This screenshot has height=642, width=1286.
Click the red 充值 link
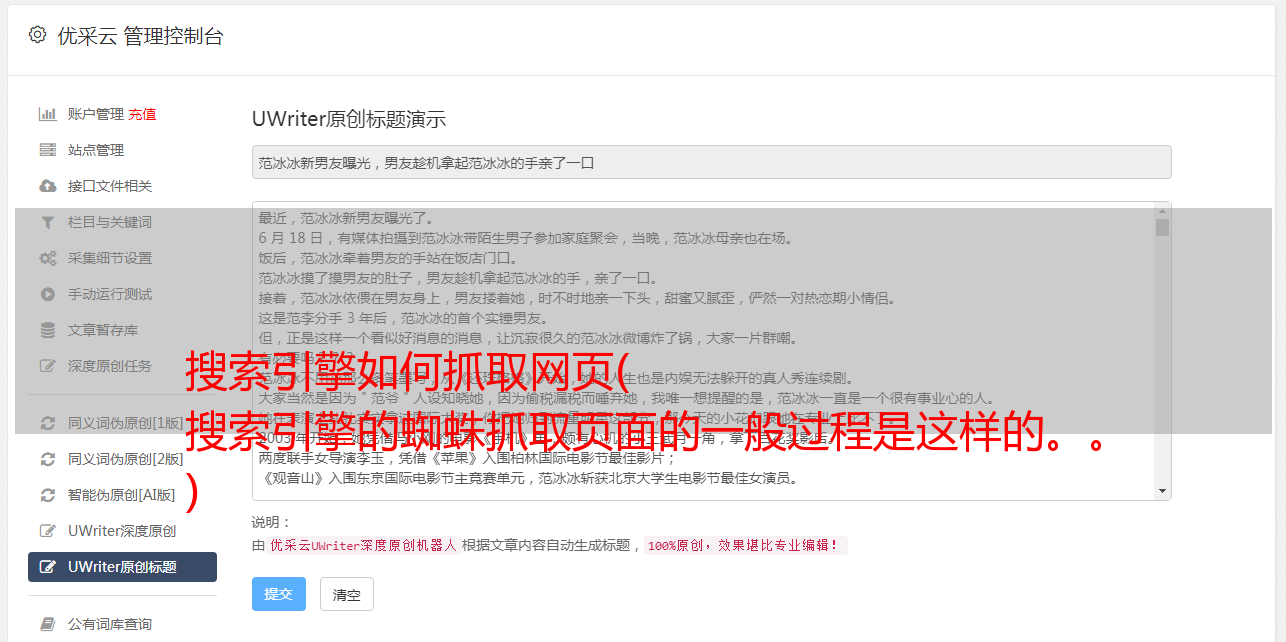point(142,114)
